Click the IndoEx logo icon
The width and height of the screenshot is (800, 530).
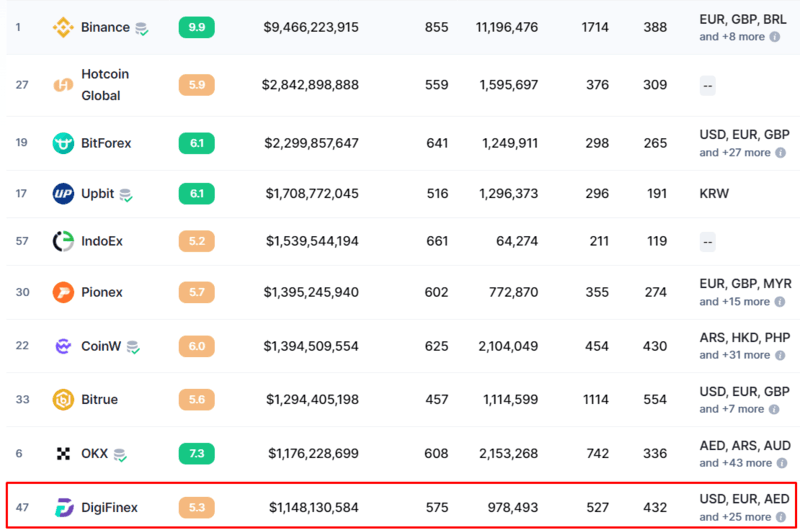(63, 241)
